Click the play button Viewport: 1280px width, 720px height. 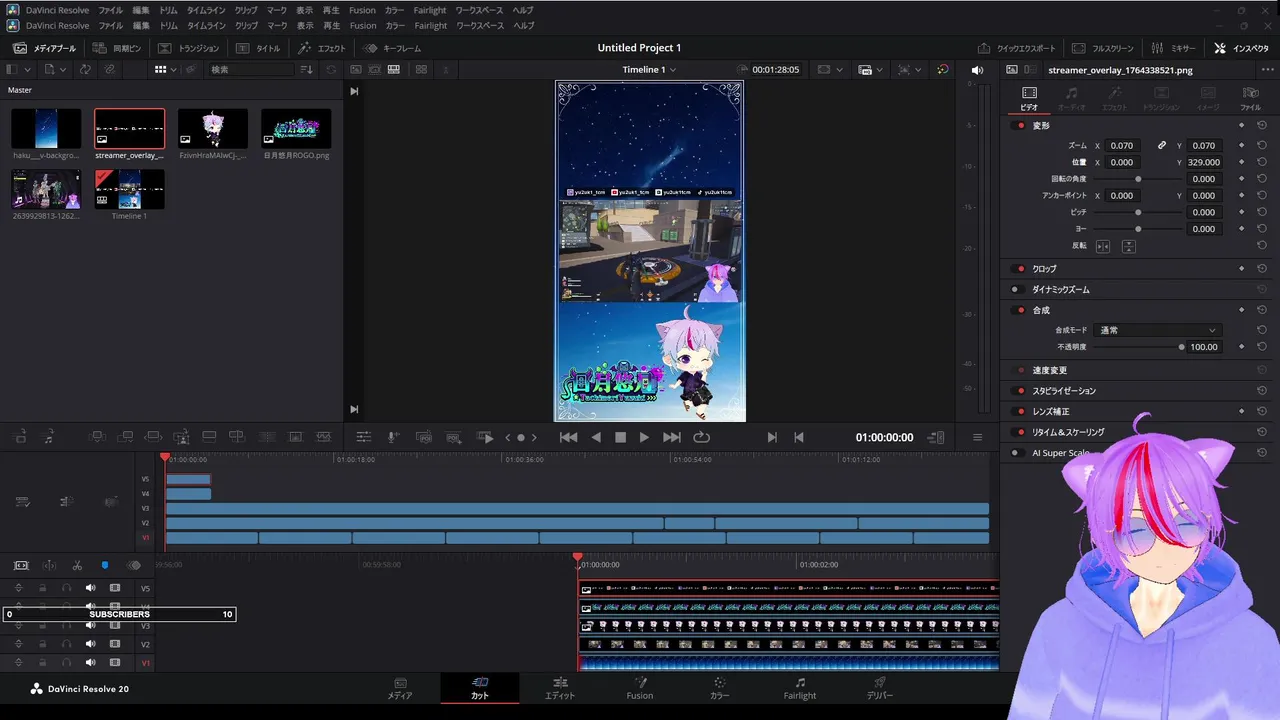click(x=644, y=437)
